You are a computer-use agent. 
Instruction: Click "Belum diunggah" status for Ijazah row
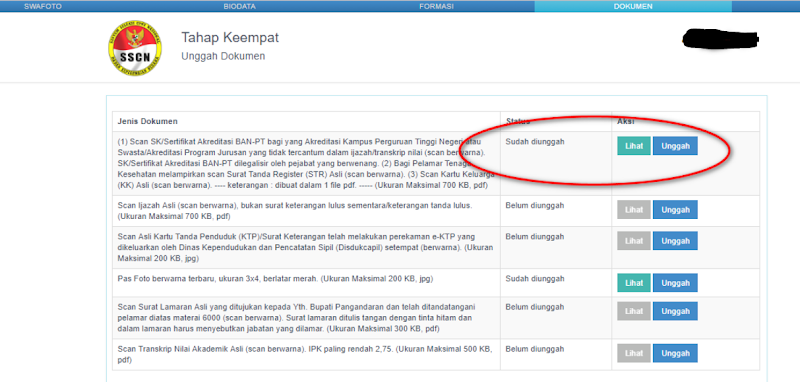[535, 206]
